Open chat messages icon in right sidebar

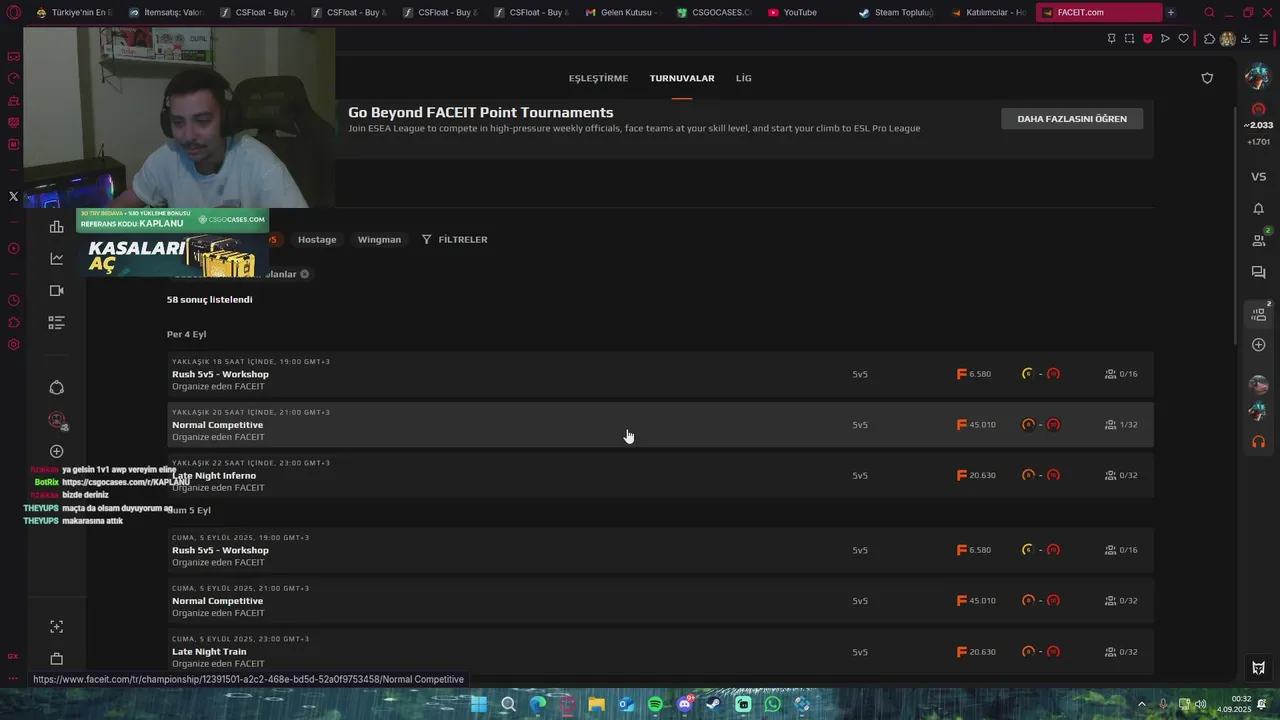tap(1258, 272)
